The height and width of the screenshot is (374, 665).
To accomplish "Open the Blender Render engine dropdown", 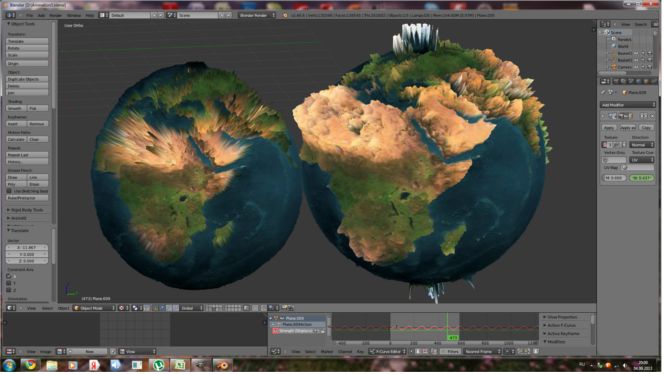I will click(x=257, y=15).
